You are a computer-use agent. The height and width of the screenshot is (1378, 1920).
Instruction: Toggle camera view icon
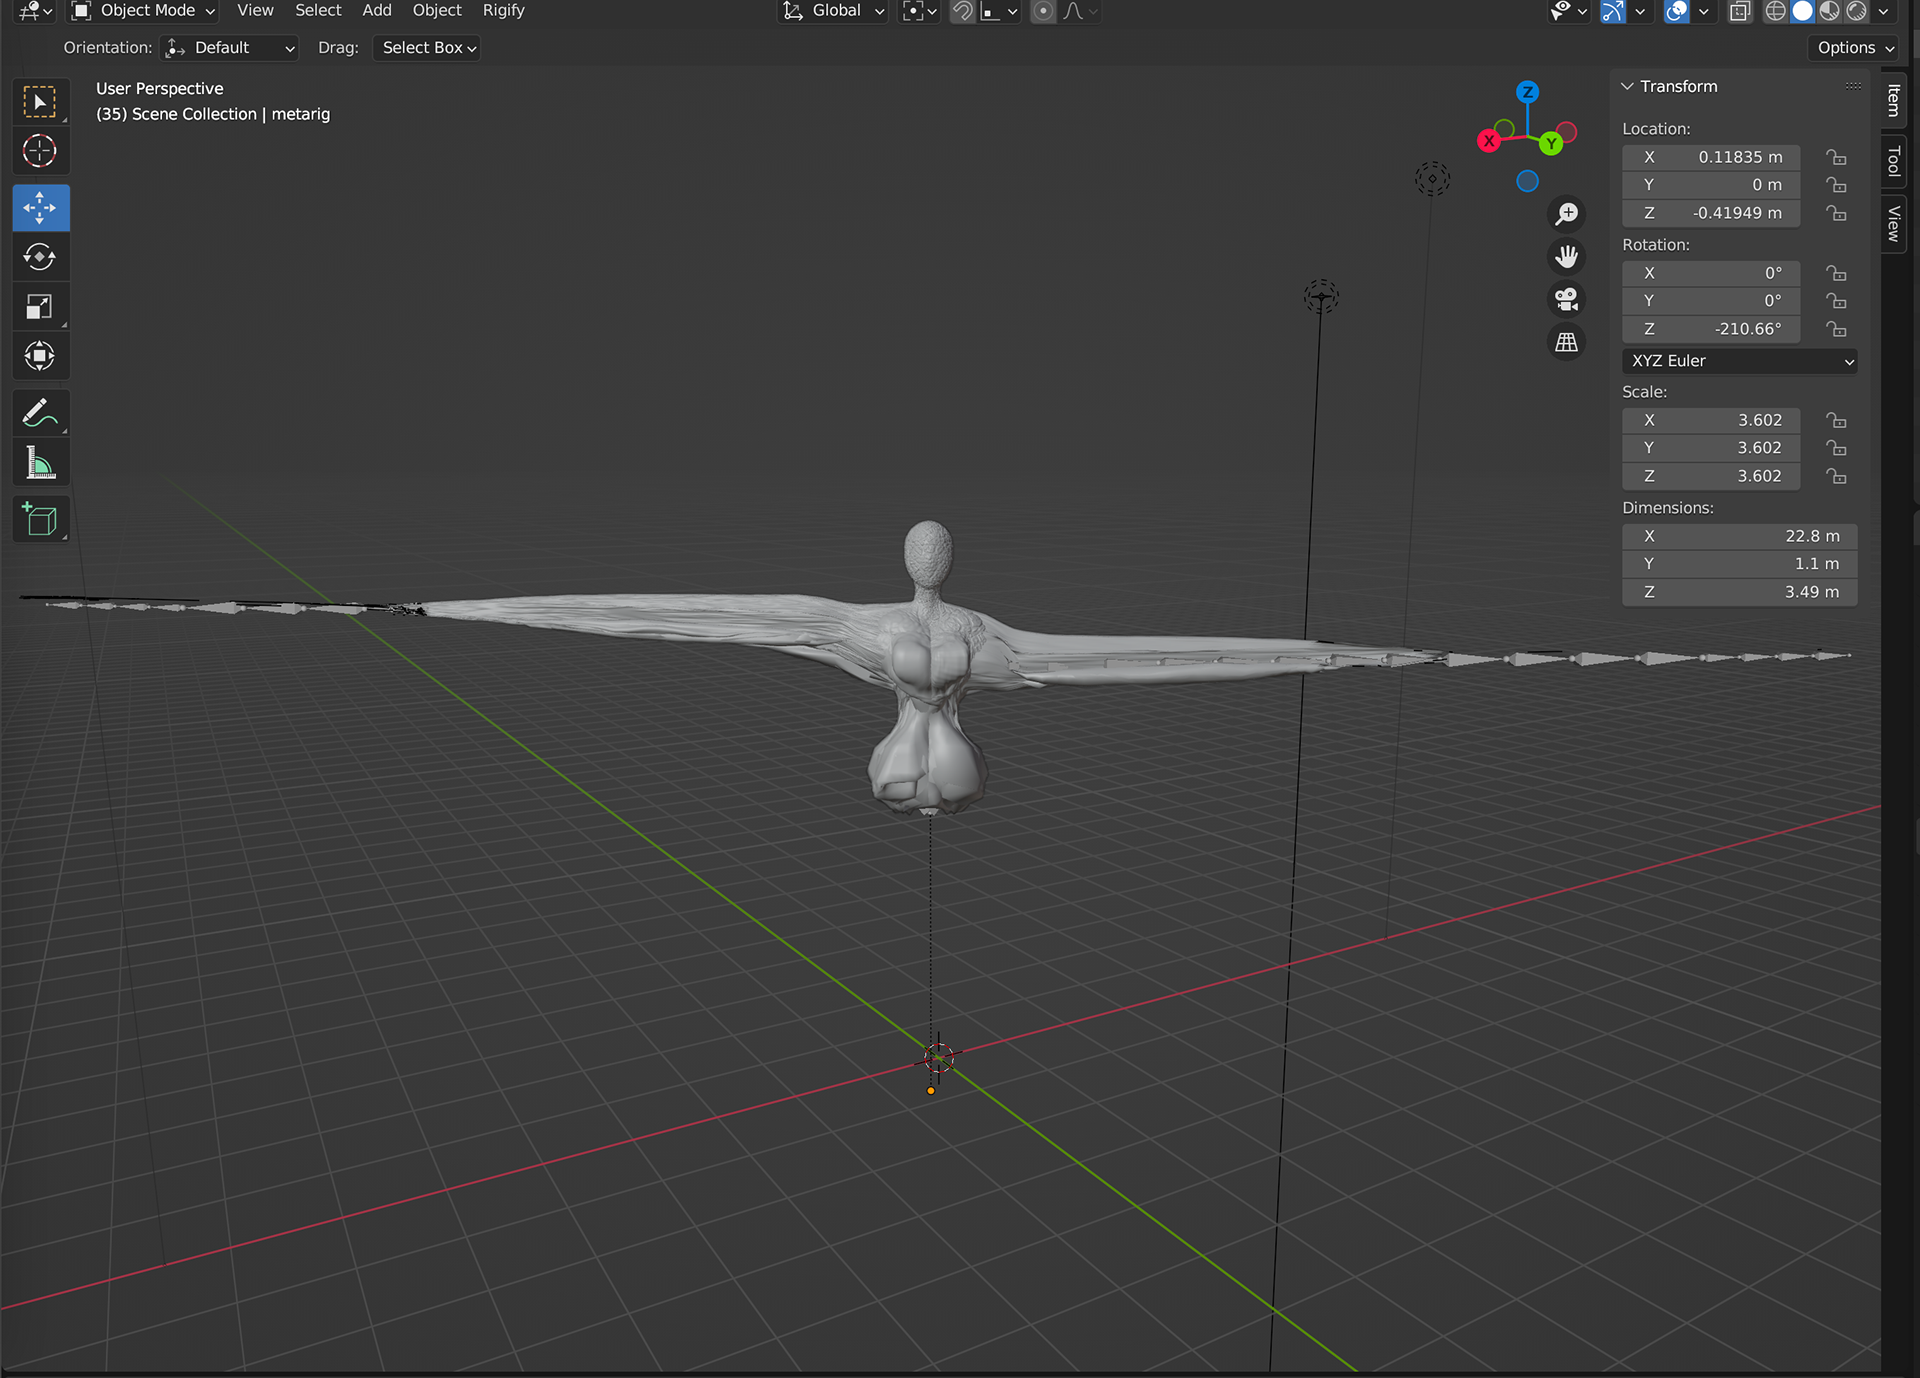click(1566, 299)
